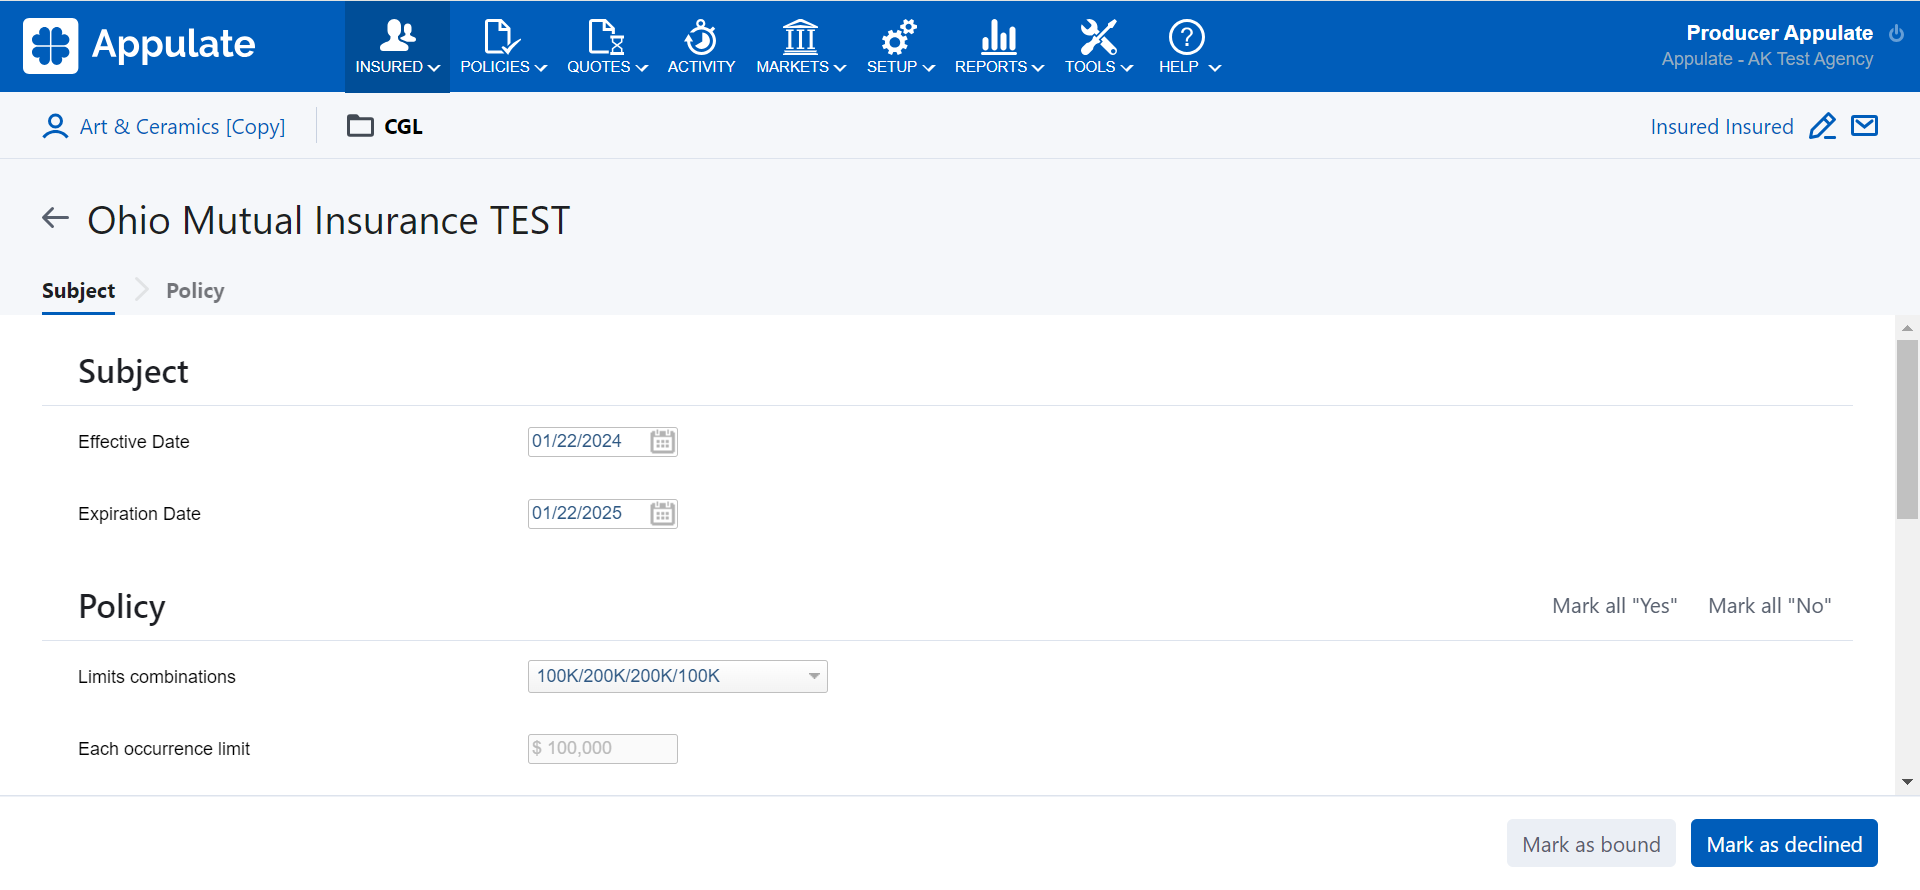Click into the Effective Date field
Image resolution: width=1920 pixels, height=890 pixels.
pyautogui.click(x=587, y=442)
